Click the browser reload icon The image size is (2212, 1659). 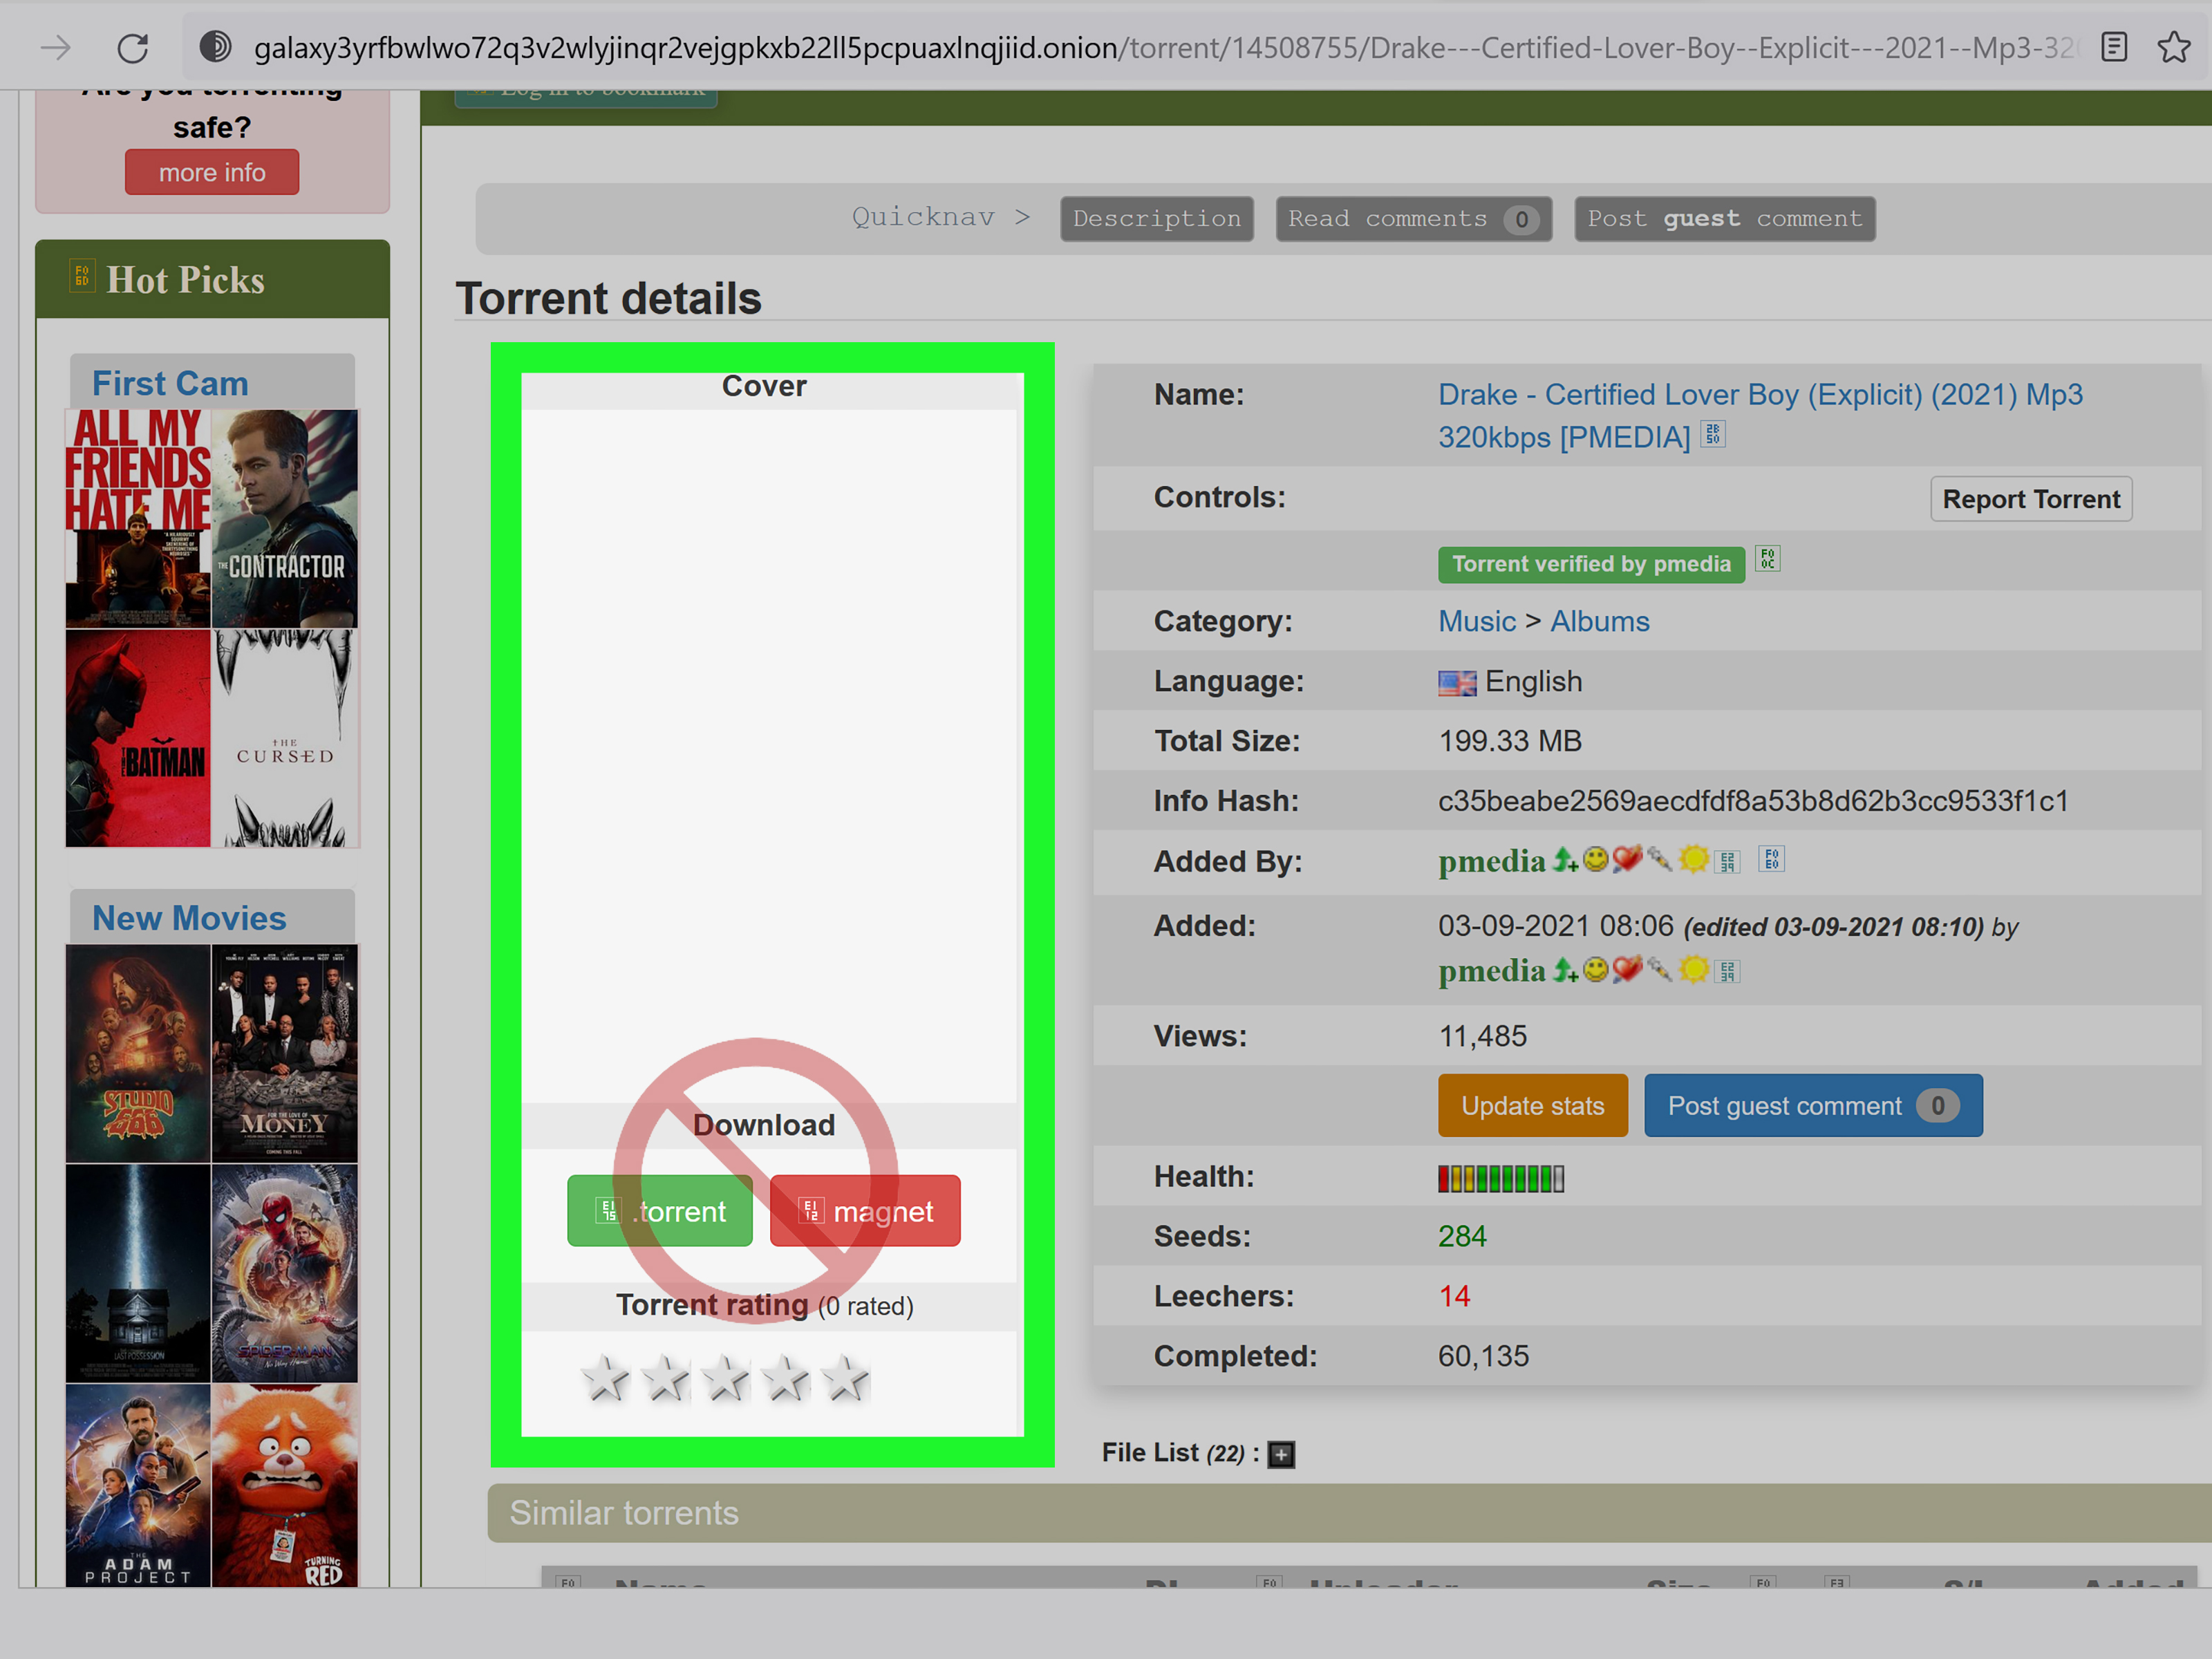pos(133,47)
